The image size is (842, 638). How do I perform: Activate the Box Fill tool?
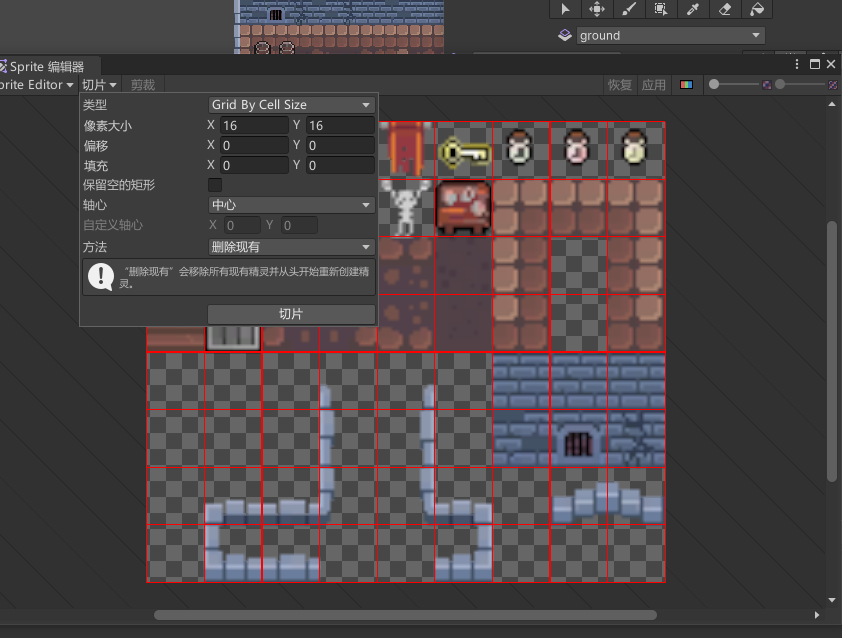tap(660, 9)
